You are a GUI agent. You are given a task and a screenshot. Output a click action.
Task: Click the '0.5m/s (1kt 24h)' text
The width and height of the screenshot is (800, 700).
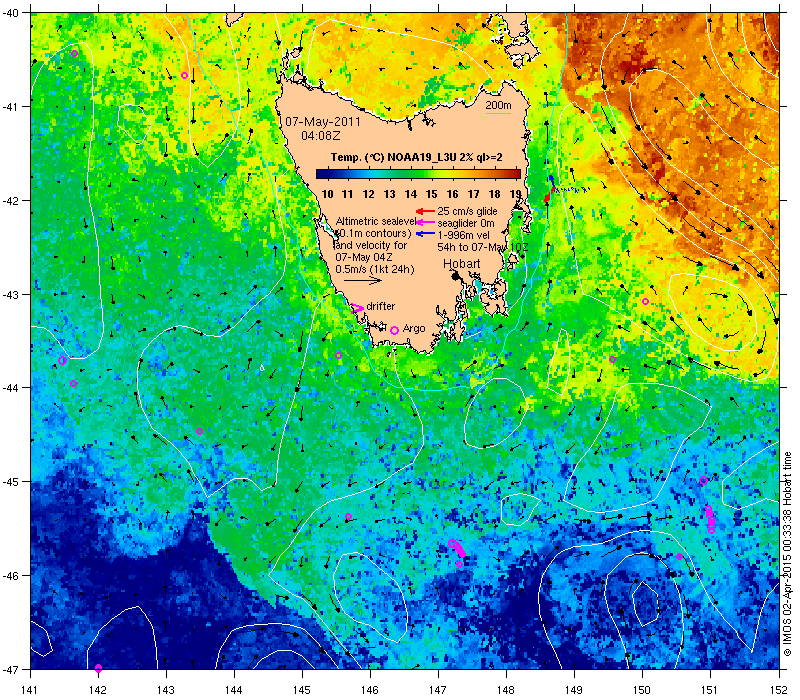374,269
